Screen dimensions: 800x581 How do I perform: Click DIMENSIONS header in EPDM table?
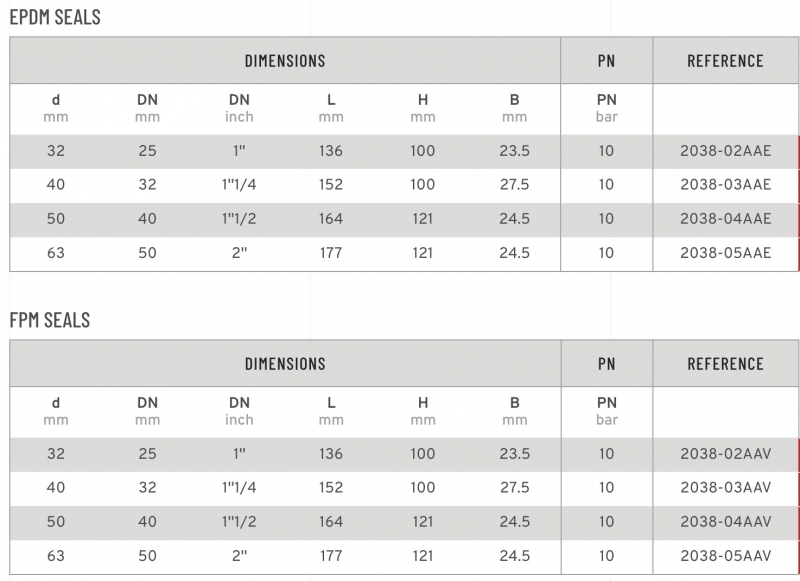point(285,61)
